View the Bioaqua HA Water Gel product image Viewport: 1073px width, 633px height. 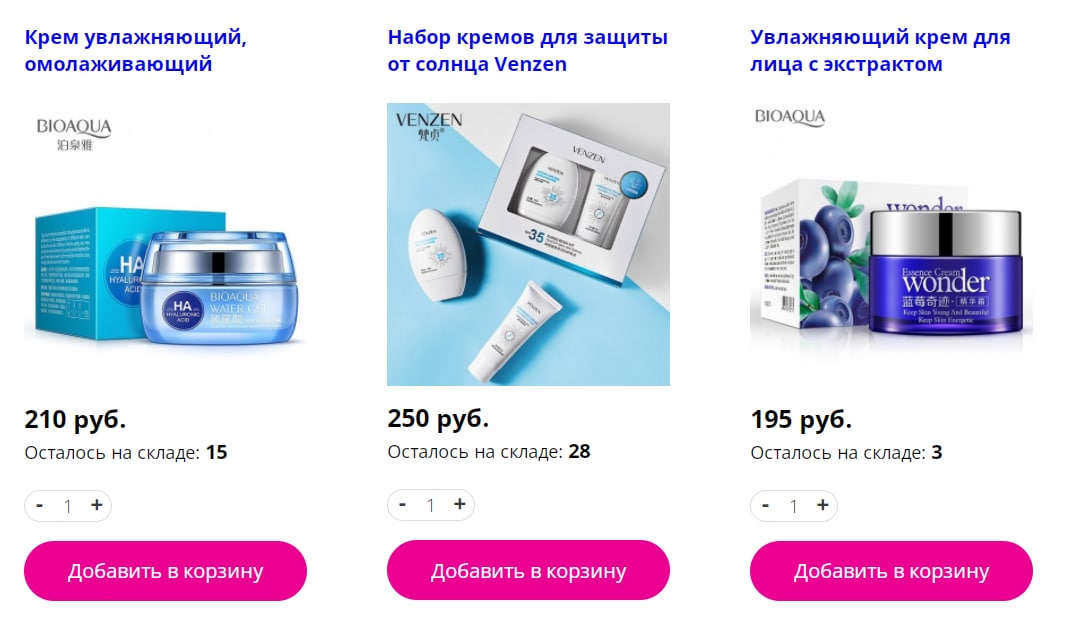coord(165,245)
